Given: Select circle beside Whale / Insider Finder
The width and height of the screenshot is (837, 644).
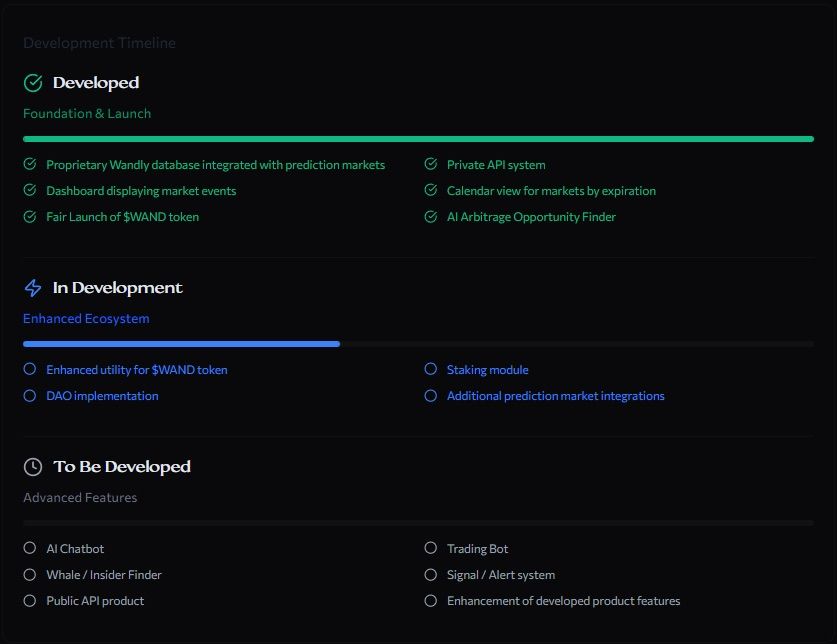Looking at the screenshot, I should [30, 575].
